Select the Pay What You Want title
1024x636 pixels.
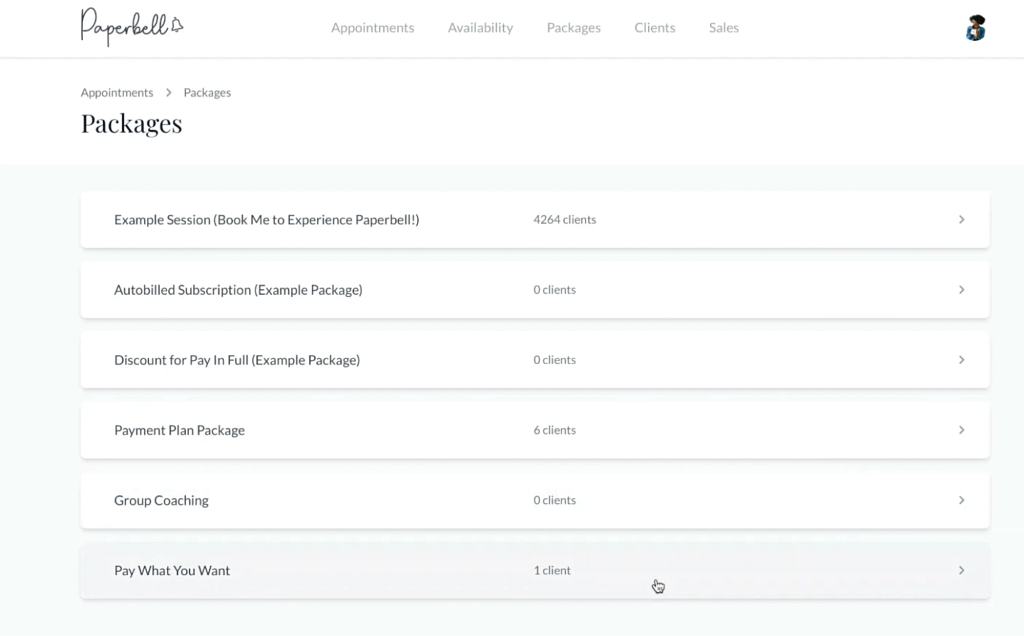172,570
